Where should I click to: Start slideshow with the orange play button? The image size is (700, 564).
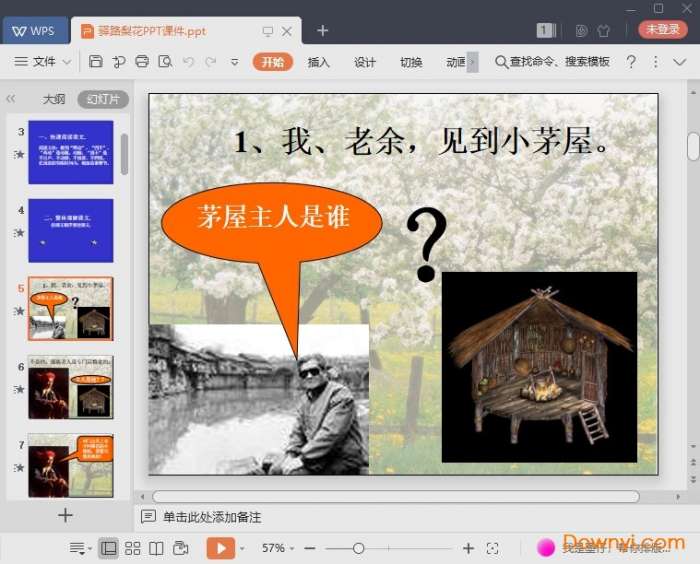tap(220, 548)
